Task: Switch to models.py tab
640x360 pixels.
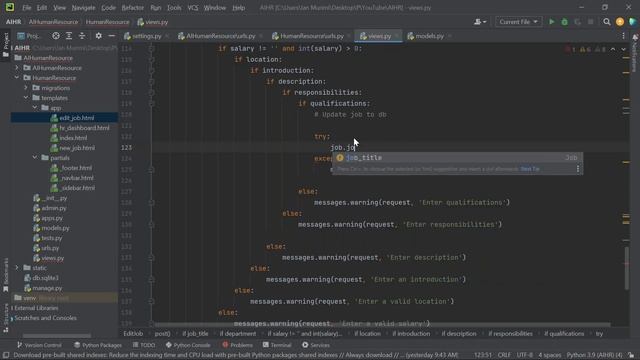Action: [x=429, y=36]
